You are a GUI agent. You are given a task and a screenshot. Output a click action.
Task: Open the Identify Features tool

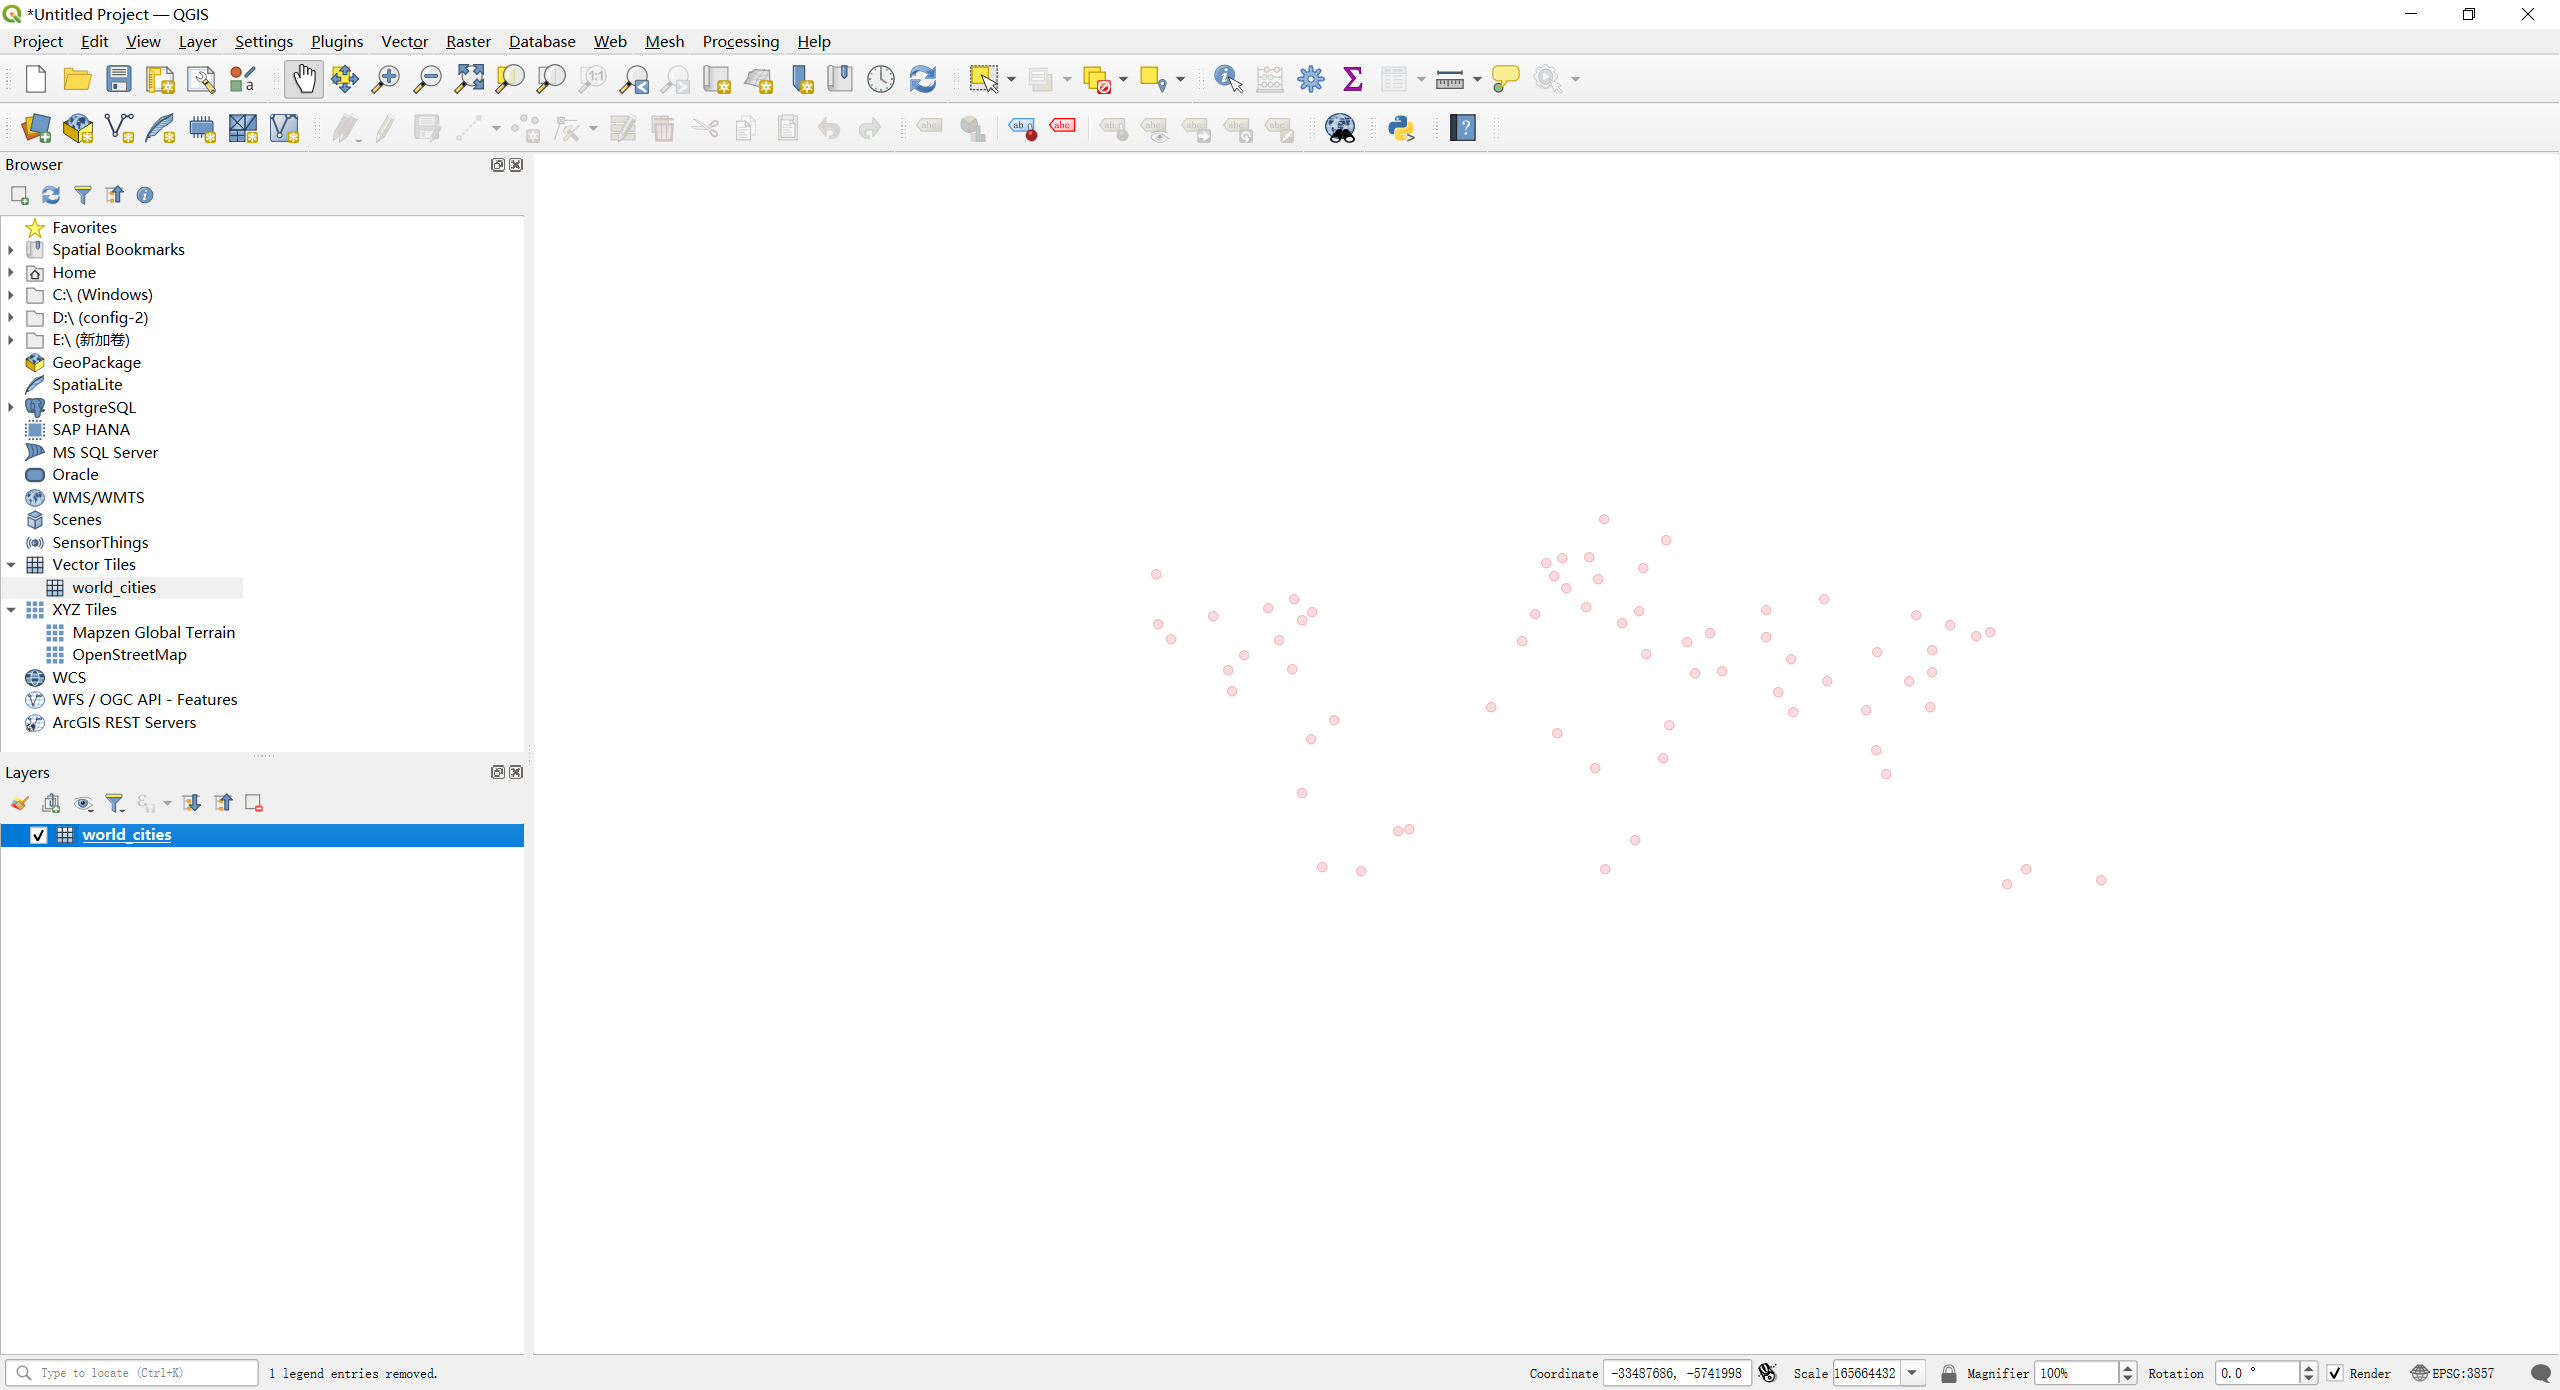pyautogui.click(x=1227, y=79)
